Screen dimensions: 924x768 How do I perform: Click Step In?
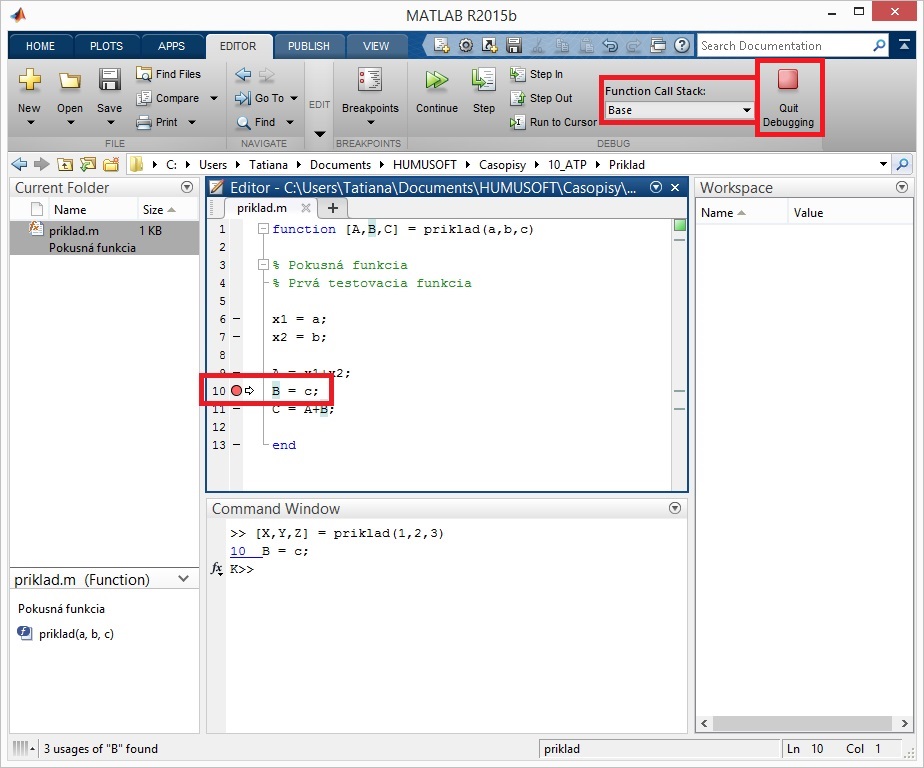pos(536,74)
